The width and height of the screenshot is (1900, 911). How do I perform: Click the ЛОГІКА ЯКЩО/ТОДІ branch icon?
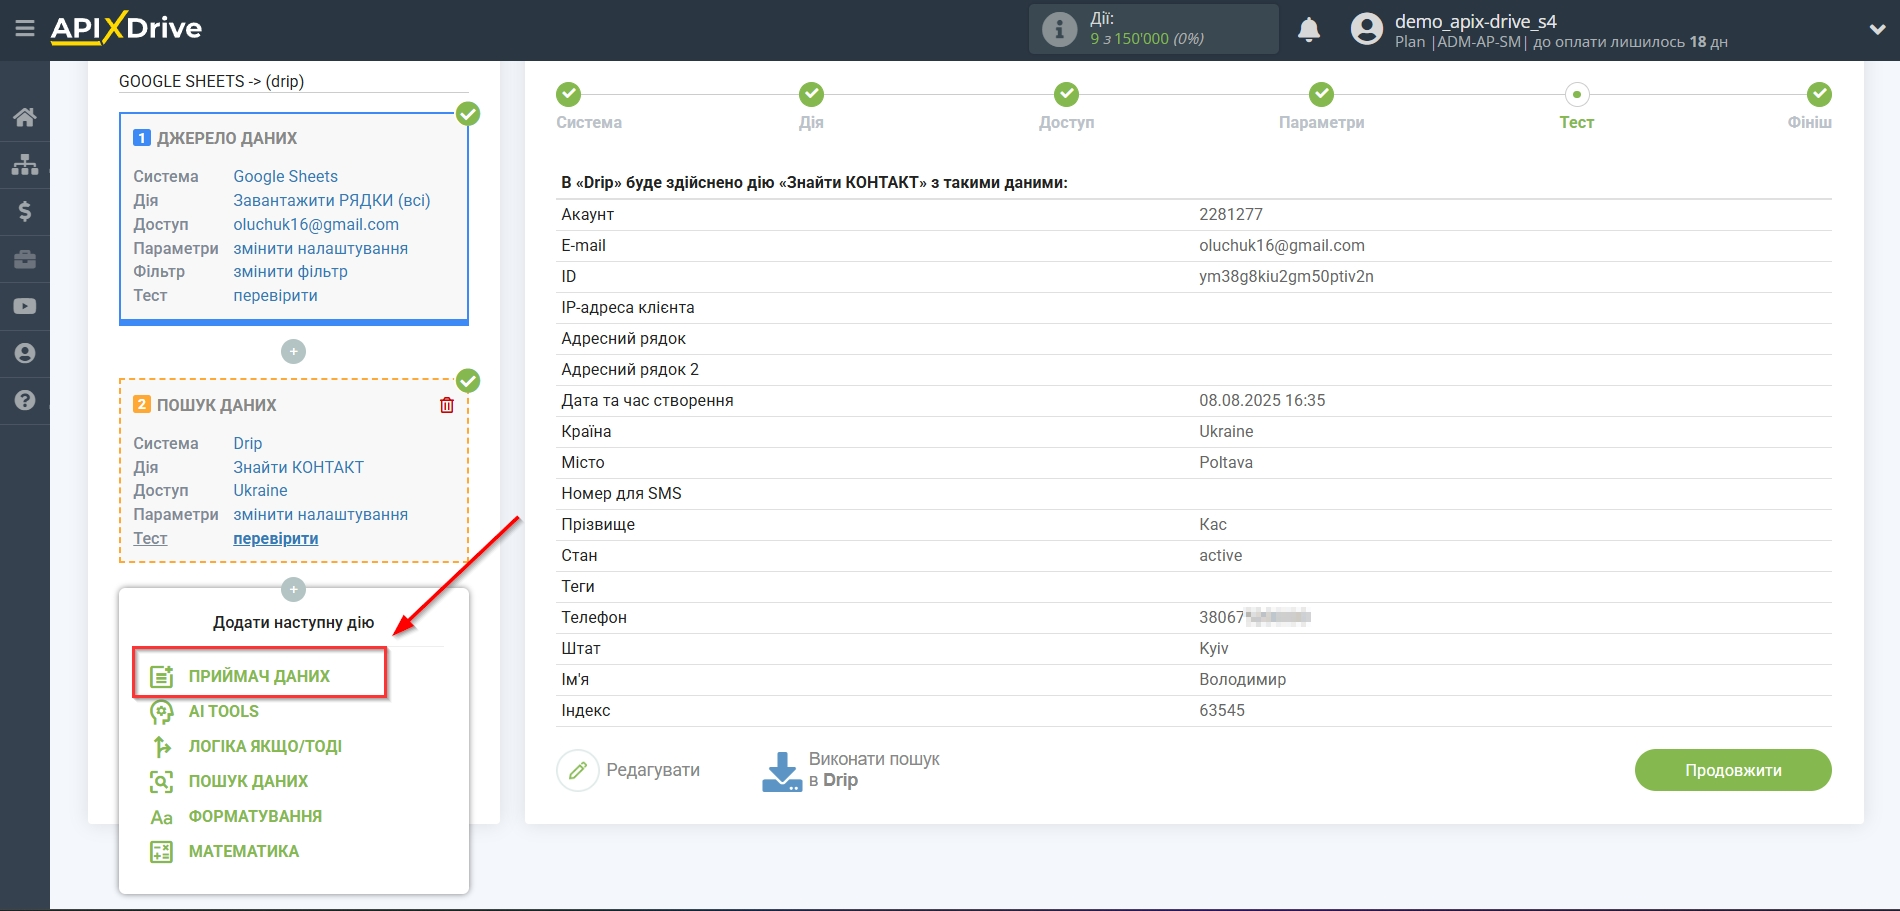click(162, 747)
